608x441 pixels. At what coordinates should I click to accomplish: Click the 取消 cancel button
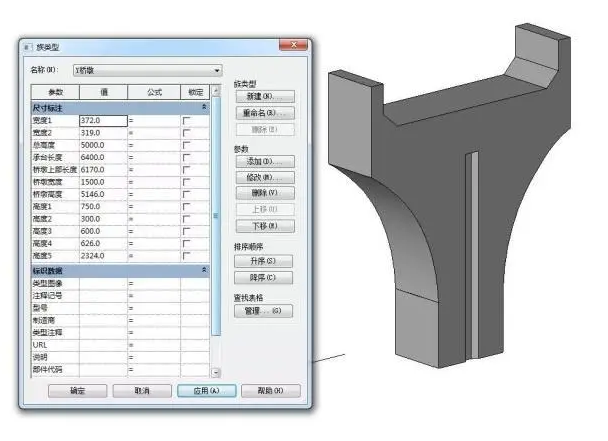pyautogui.click(x=142, y=391)
